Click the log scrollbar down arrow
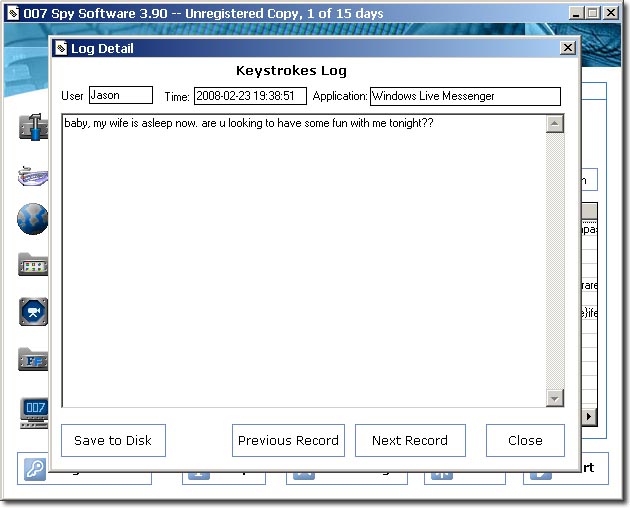This screenshot has width=630, height=508. [555, 398]
